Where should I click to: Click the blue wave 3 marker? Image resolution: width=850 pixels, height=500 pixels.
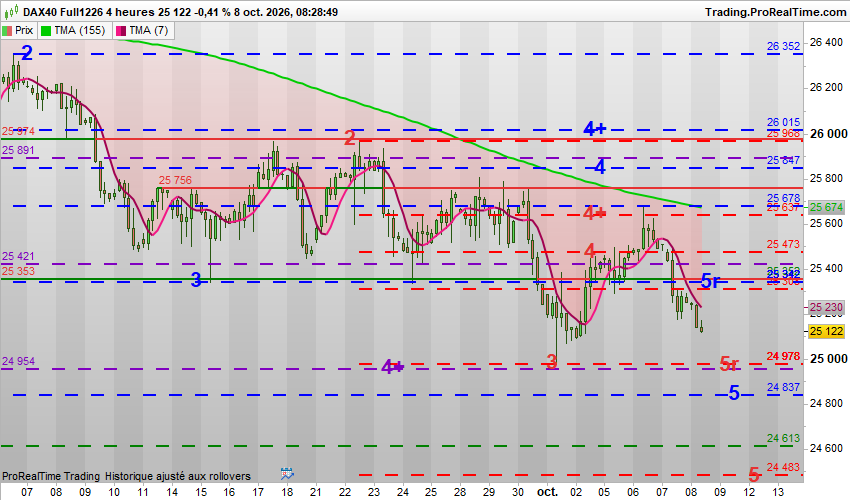pos(196,280)
